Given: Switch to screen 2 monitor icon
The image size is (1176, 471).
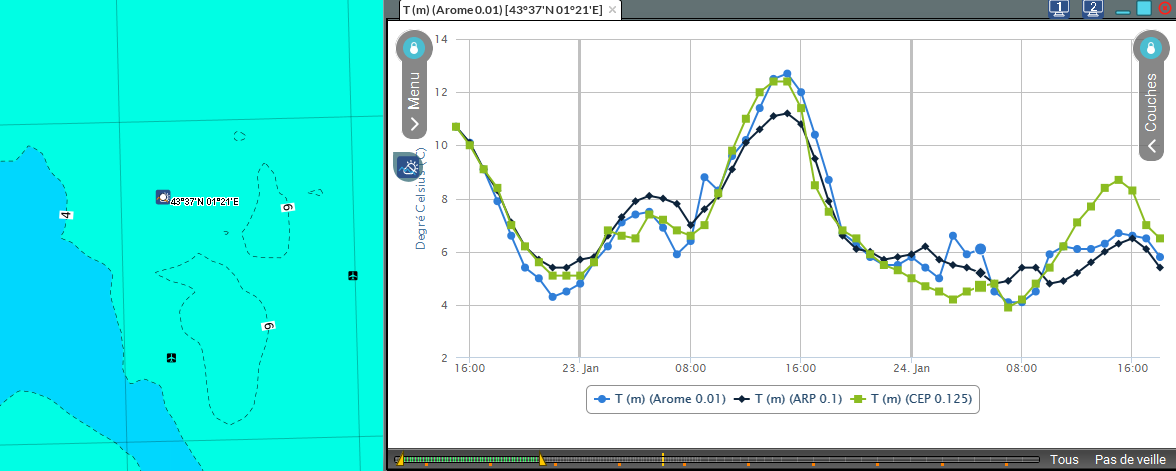Looking at the screenshot, I should (1092, 8).
